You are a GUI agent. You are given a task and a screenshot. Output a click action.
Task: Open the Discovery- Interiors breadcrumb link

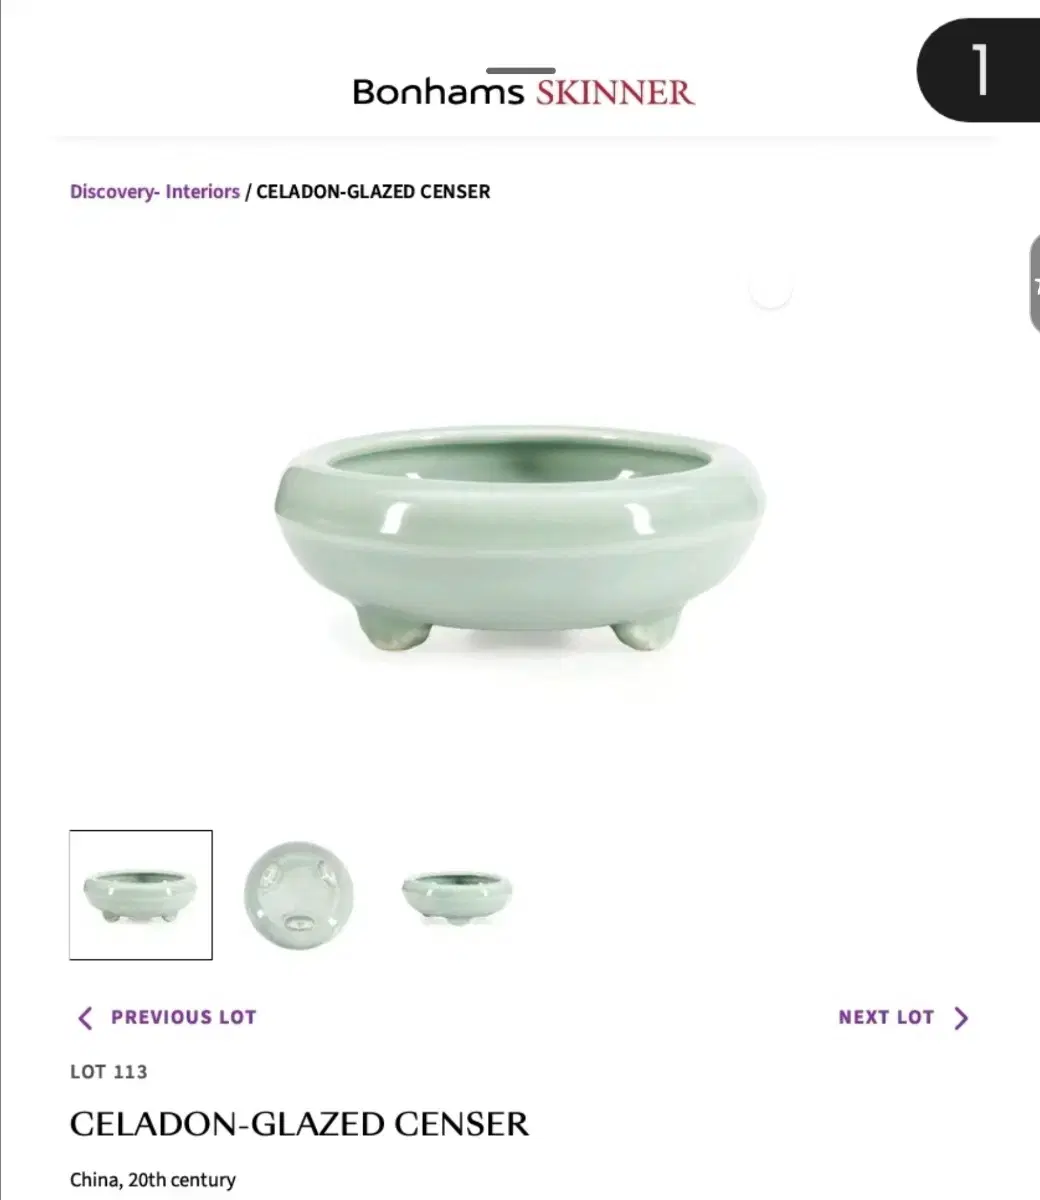point(155,191)
